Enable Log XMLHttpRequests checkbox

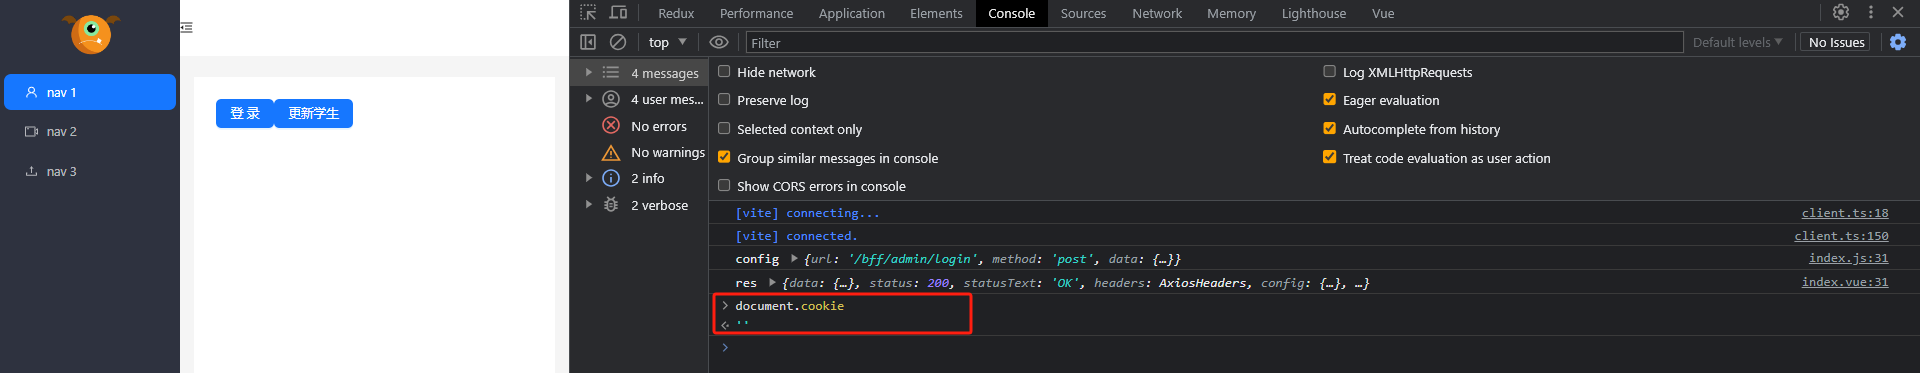pos(1329,71)
